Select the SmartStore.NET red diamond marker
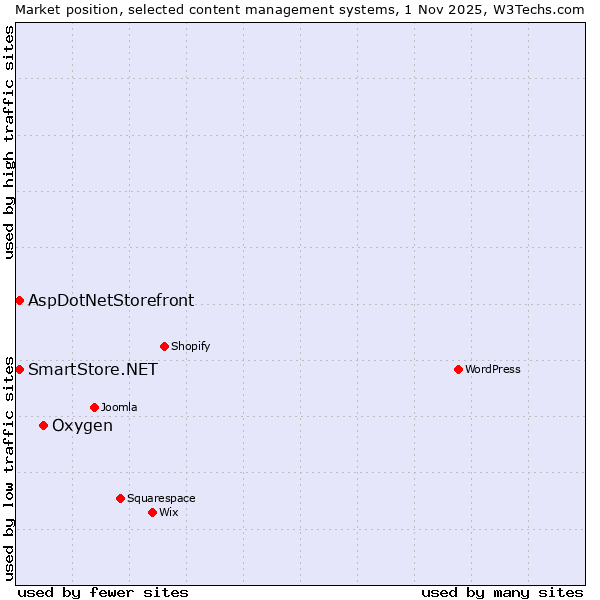Image resolution: width=600 pixels, height=600 pixels. 19,370
